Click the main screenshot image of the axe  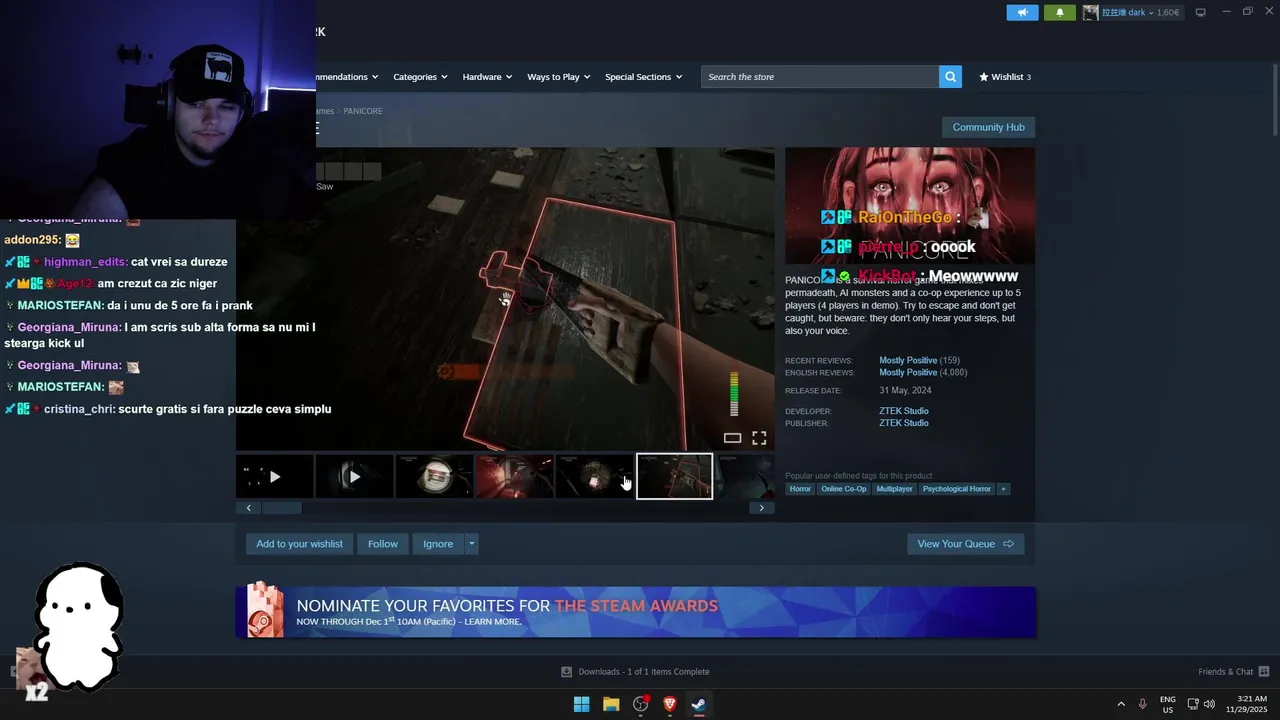(x=505, y=299)
